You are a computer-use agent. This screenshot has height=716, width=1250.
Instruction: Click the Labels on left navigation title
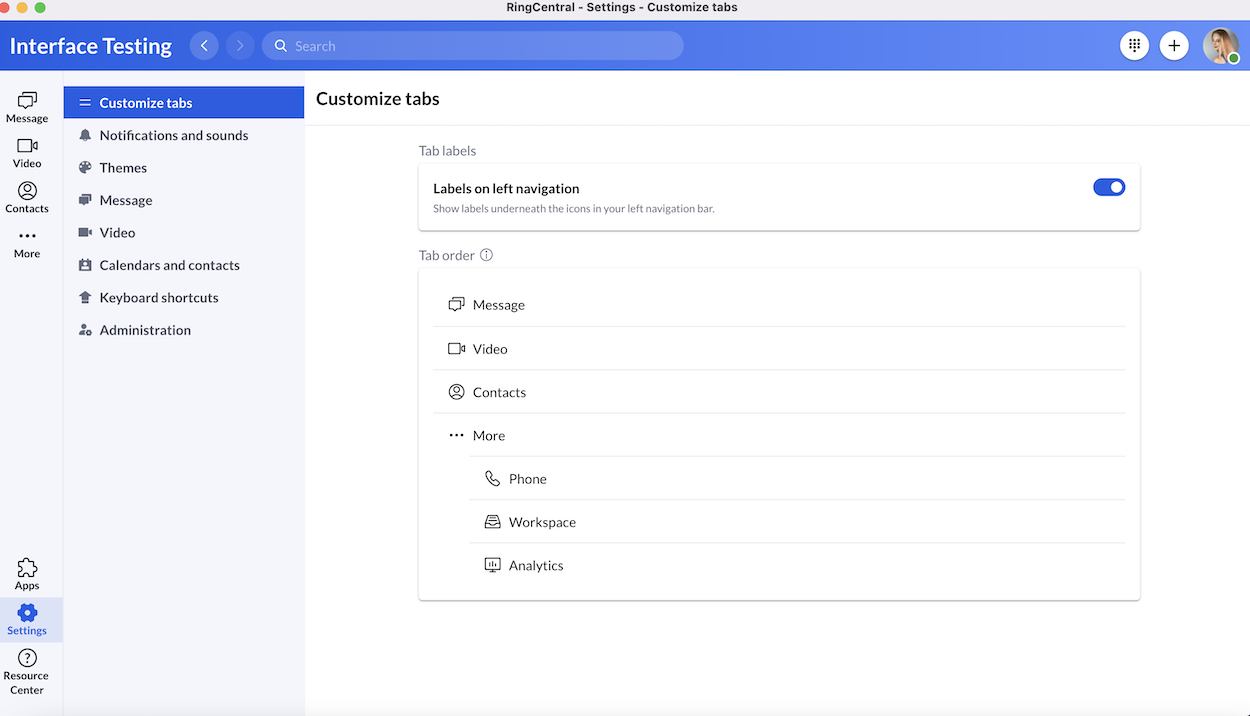(506, 188)
